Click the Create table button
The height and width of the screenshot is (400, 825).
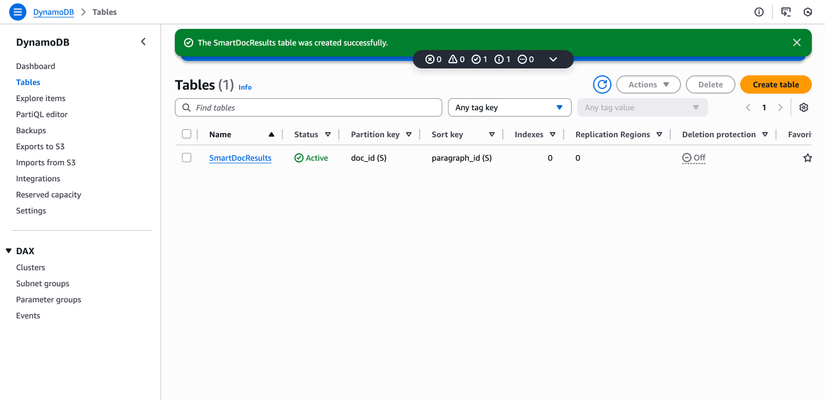776,84
